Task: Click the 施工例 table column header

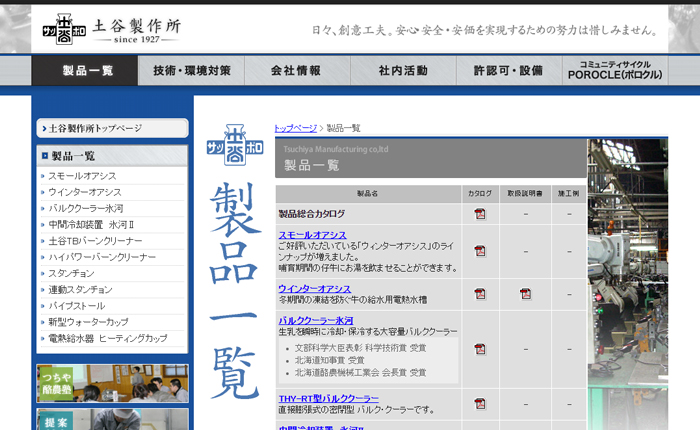Action: click(569, 194)
